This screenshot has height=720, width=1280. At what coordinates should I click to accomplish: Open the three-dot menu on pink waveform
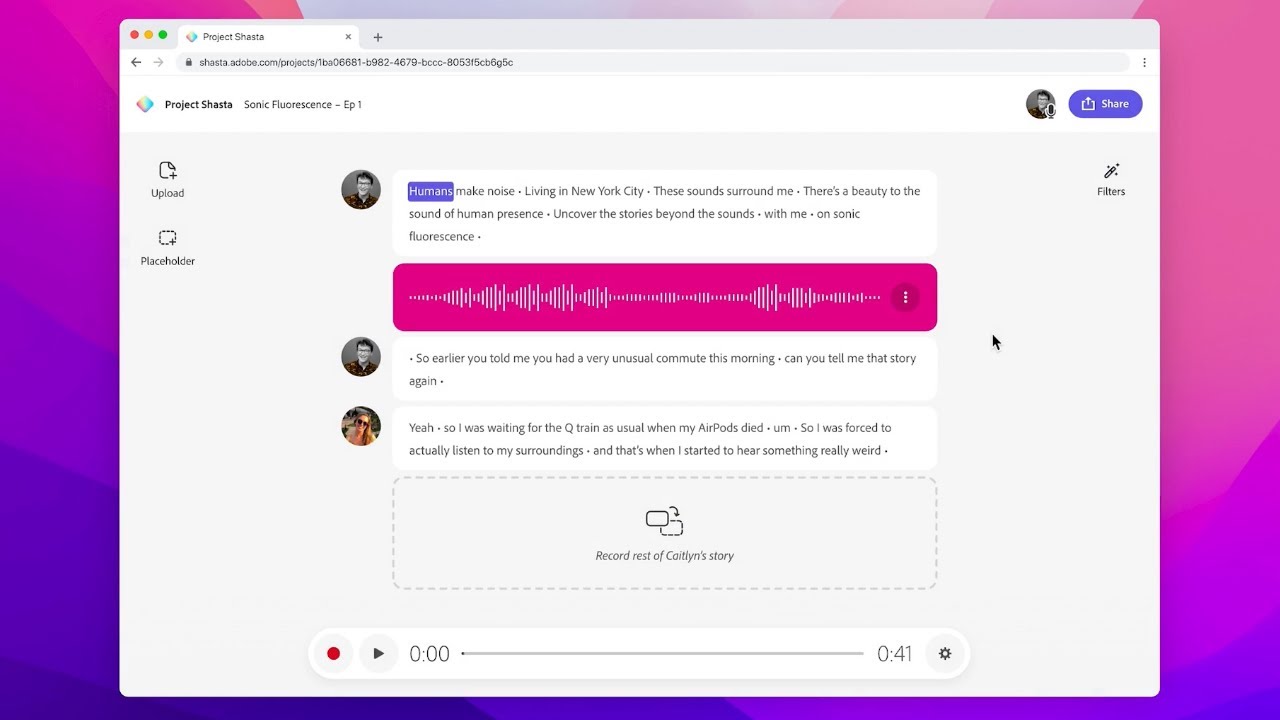point(905,297)
